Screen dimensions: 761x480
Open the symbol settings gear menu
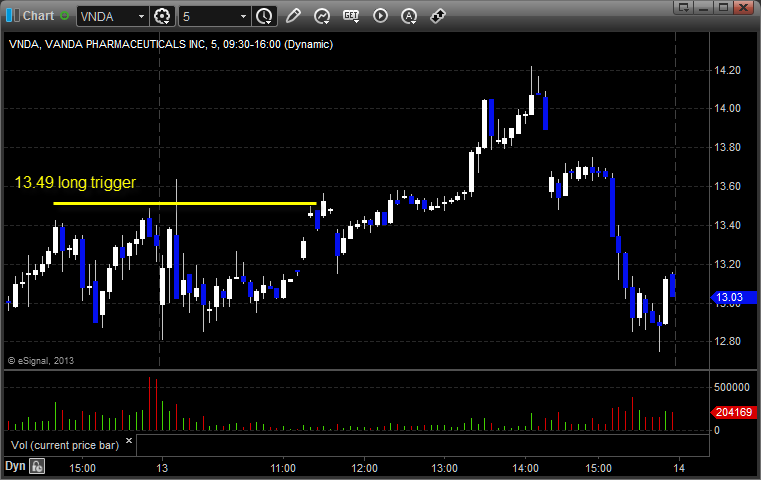(162, 17)
